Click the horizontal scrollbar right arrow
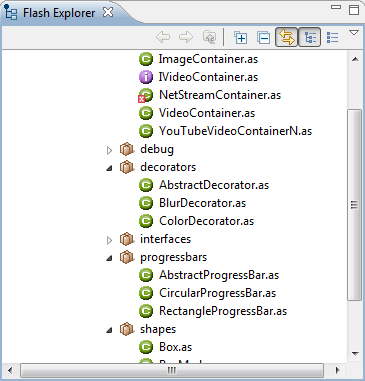This screenshot has height=381, width=365. coord(338,370)
